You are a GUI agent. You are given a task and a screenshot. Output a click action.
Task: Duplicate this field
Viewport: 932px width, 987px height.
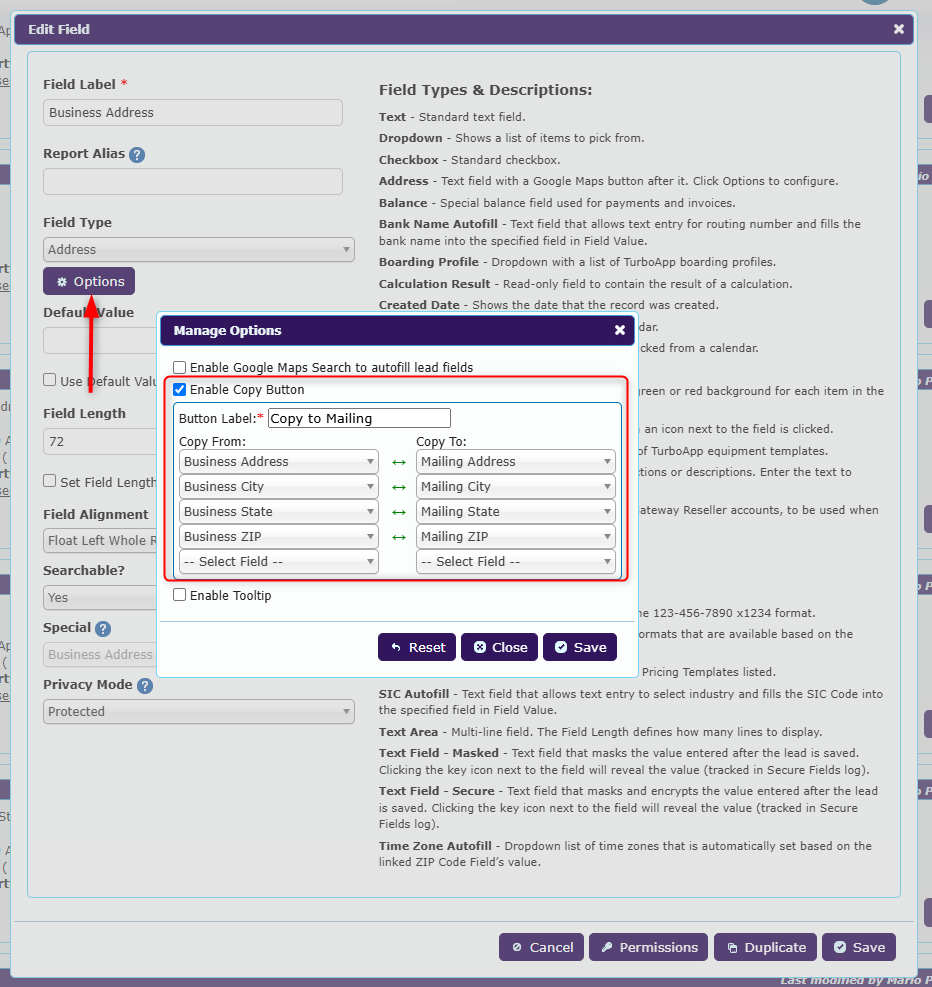pos(765,947)
